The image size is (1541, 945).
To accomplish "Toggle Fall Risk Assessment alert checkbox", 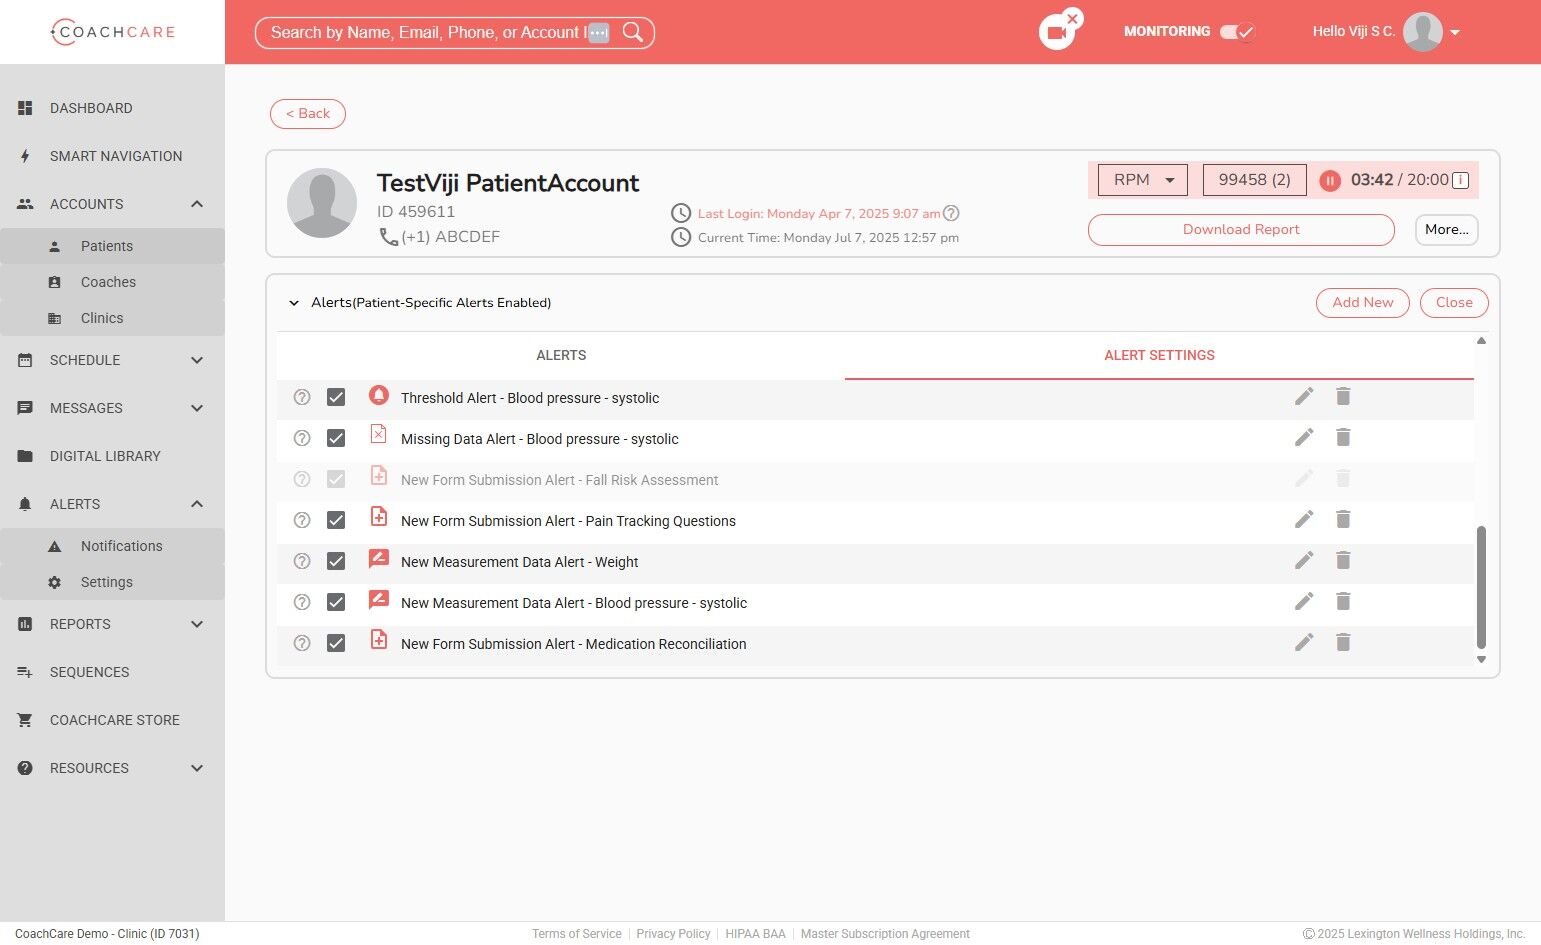I will [x=336, y=479].
